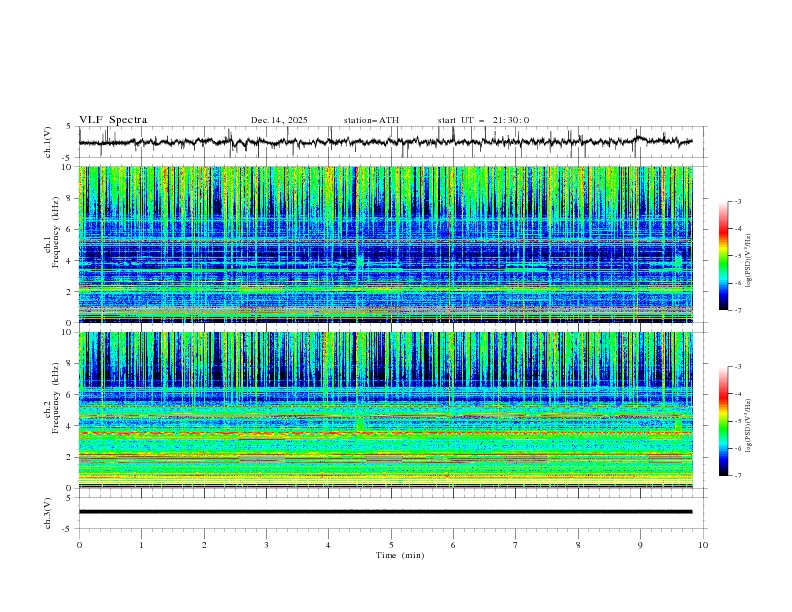
Task: Select the 5 minute tick label on time axis
Action: pyautogui.click(x=391, y=545)
